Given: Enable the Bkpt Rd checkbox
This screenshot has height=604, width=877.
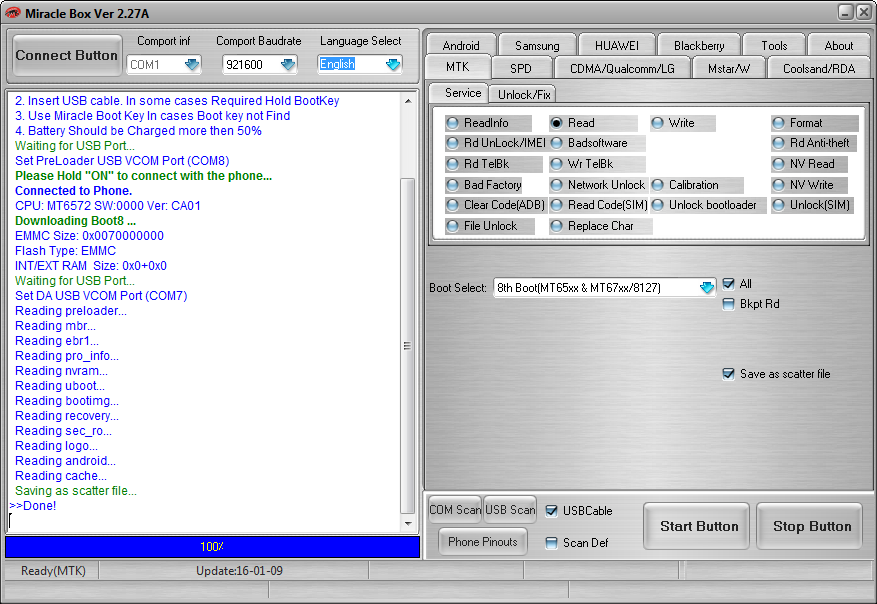Looking at the screenshot, I should pos(728,304).
